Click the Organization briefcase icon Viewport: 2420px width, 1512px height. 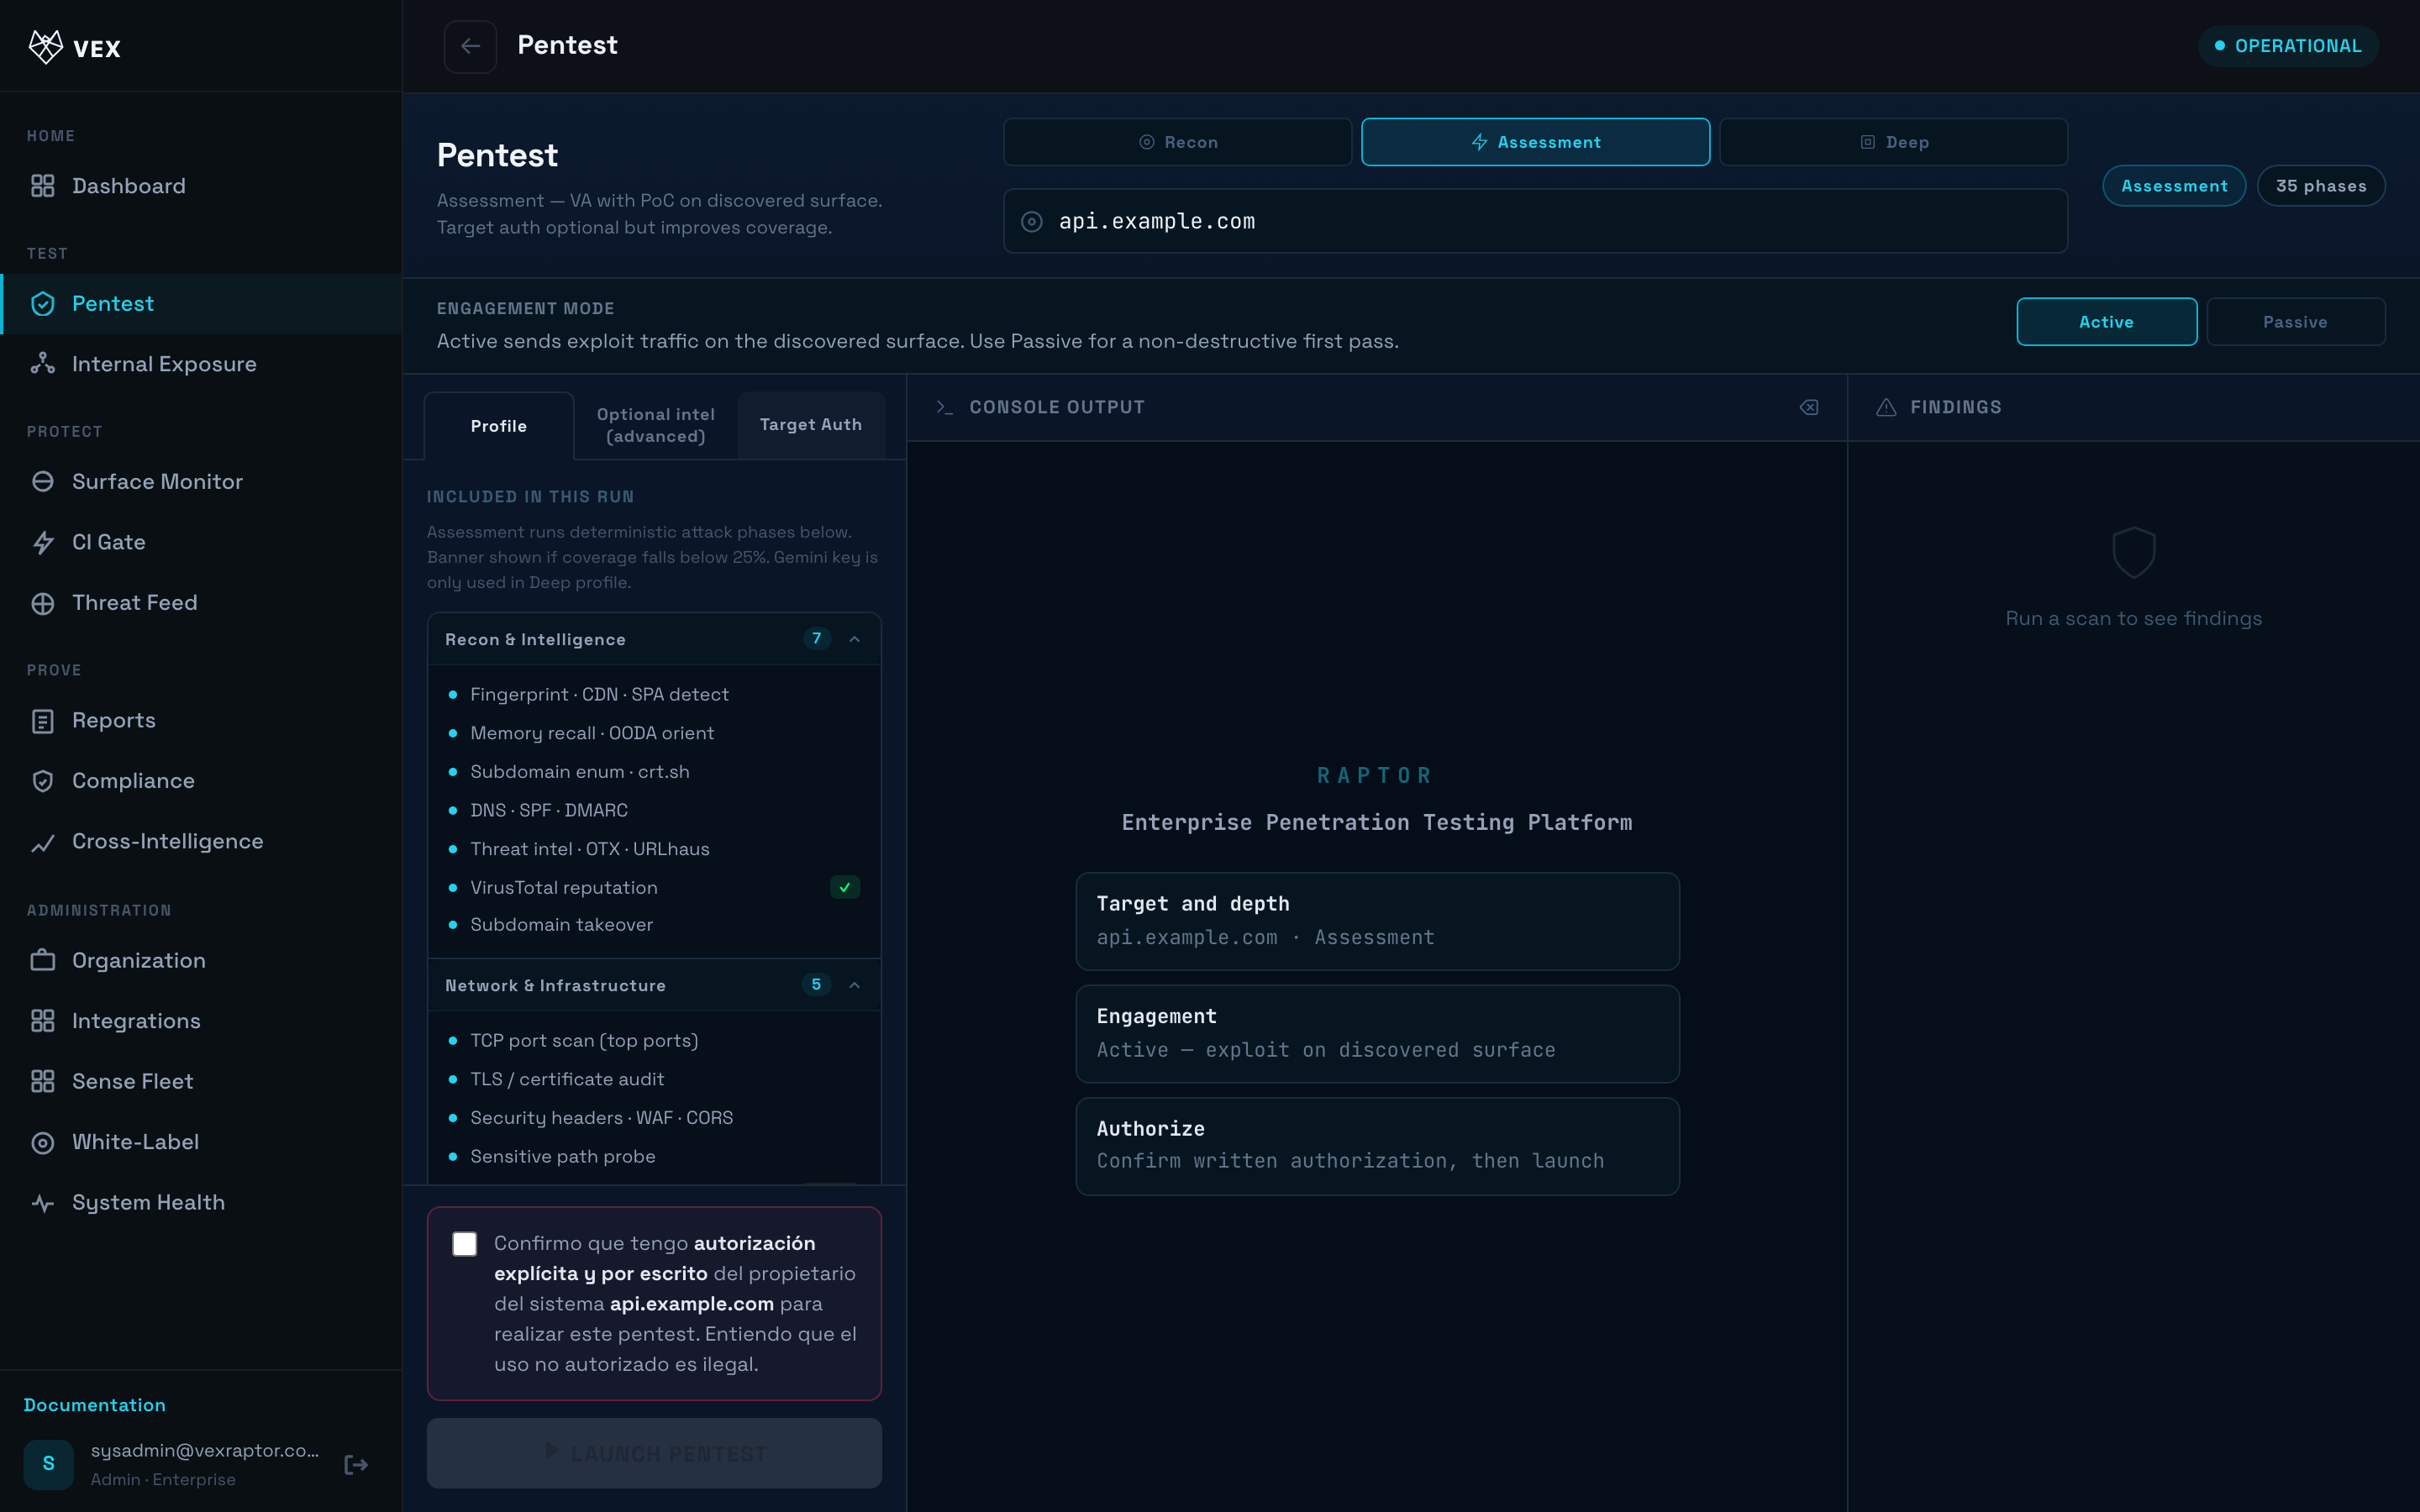point(42,960)
